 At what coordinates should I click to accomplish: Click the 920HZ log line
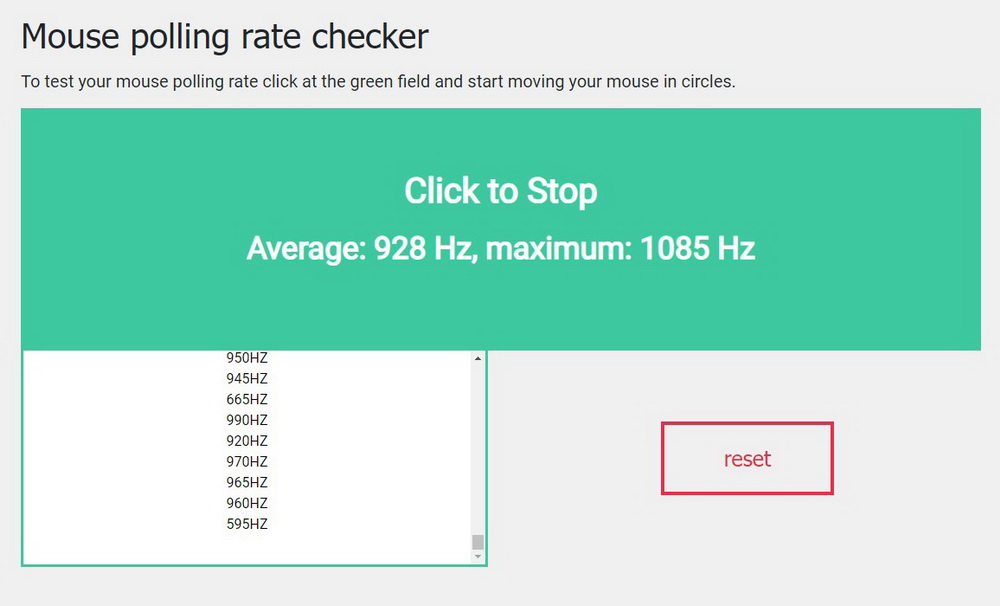247,441
